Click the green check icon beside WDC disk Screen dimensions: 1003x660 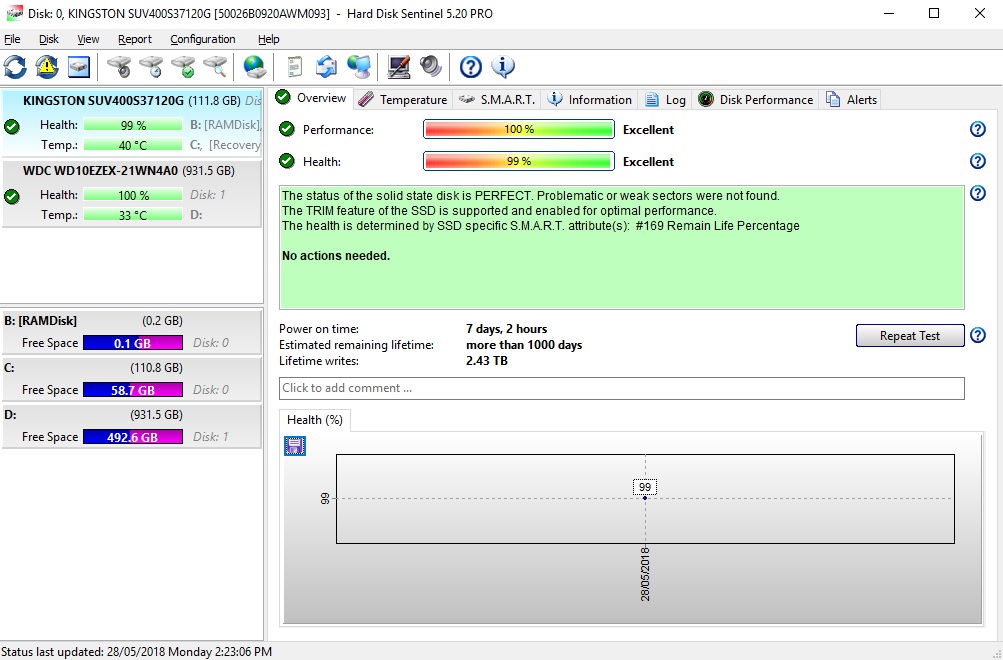[x=12, y=196]
